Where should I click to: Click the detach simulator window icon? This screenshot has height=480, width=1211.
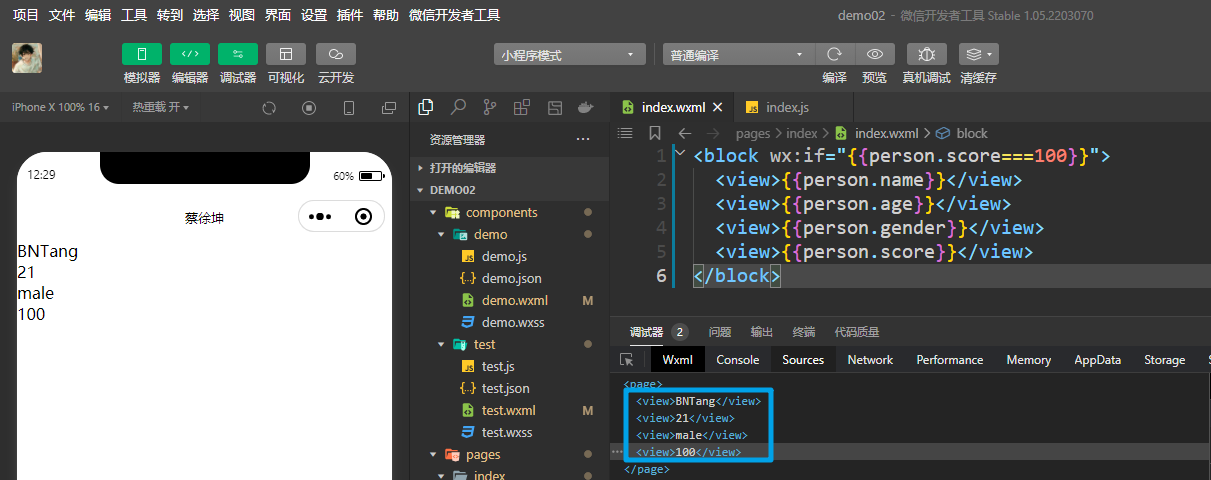click(x=389, y=108)
